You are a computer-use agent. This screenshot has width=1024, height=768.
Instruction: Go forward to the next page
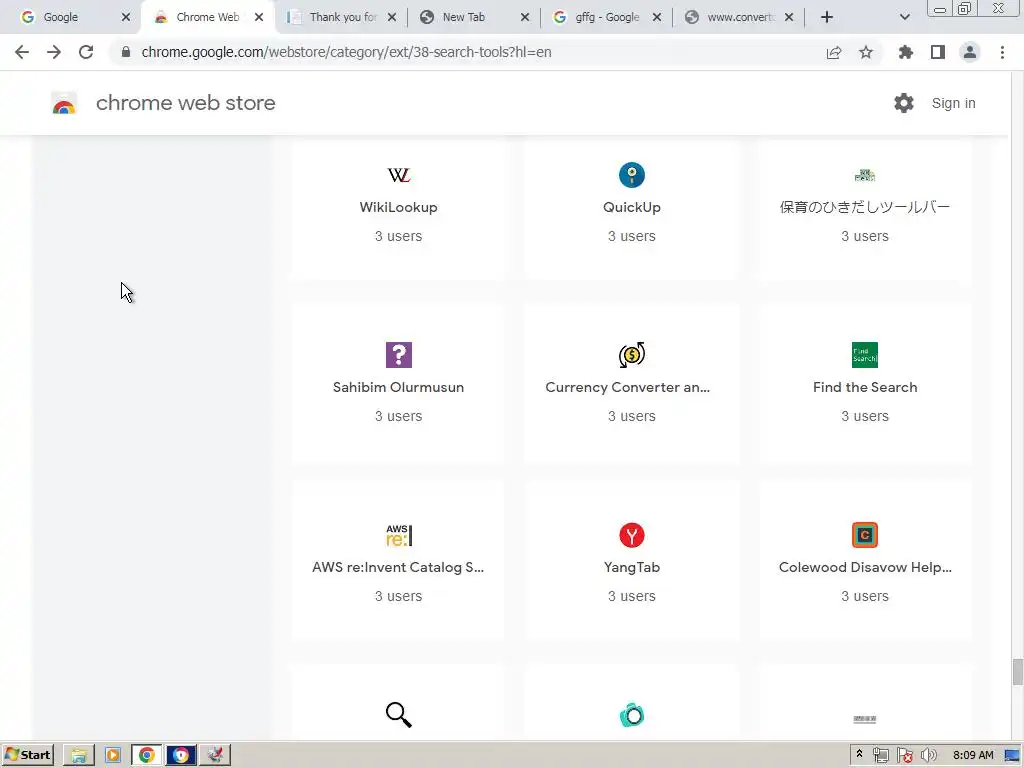pos(54,52)
